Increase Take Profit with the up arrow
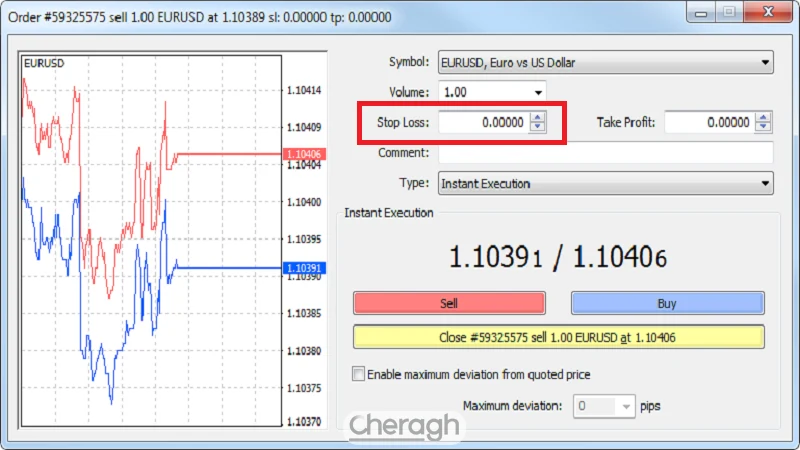Image resolution: width=800 pixels, height=450 pixels. tap(764, 117)
